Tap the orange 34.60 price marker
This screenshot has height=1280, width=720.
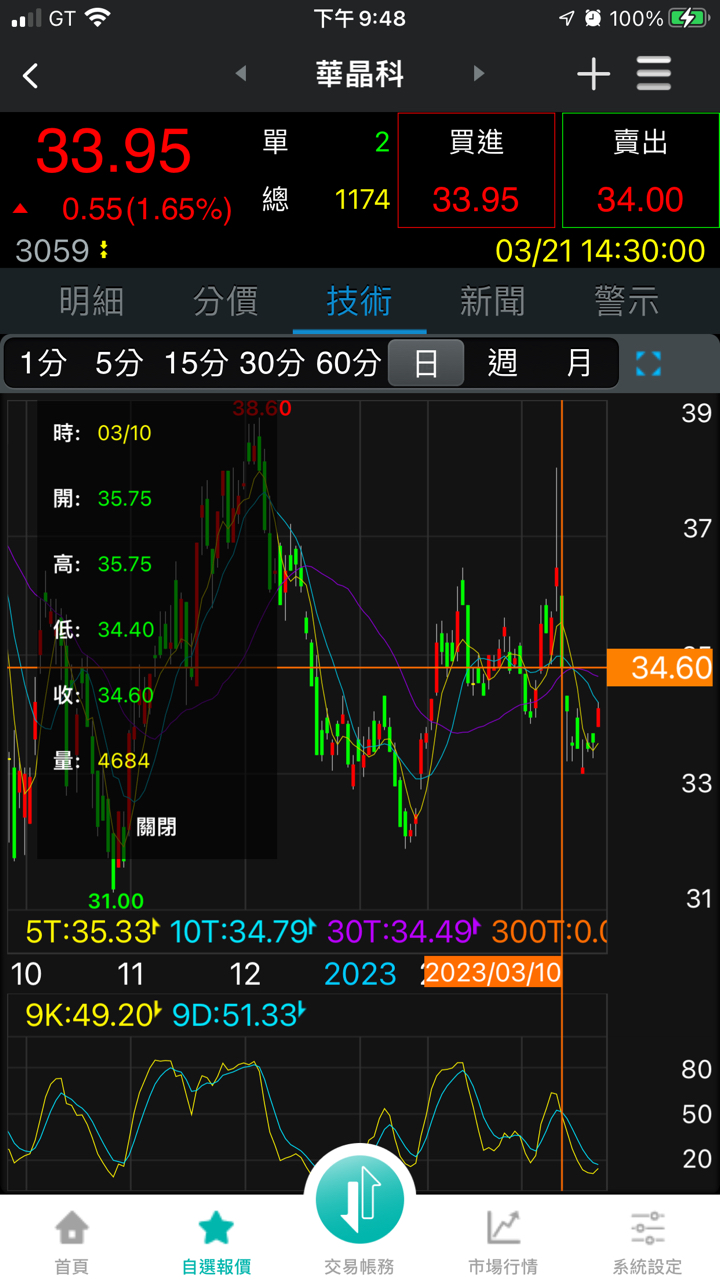[660, 667]
